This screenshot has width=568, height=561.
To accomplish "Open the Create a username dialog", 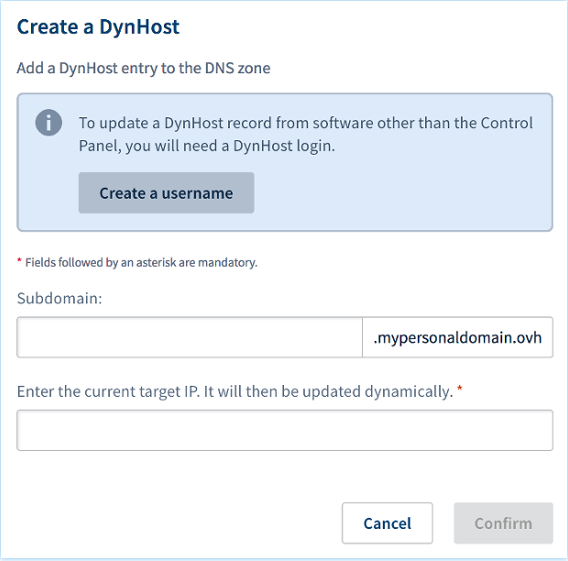I will tap(166, 193).
